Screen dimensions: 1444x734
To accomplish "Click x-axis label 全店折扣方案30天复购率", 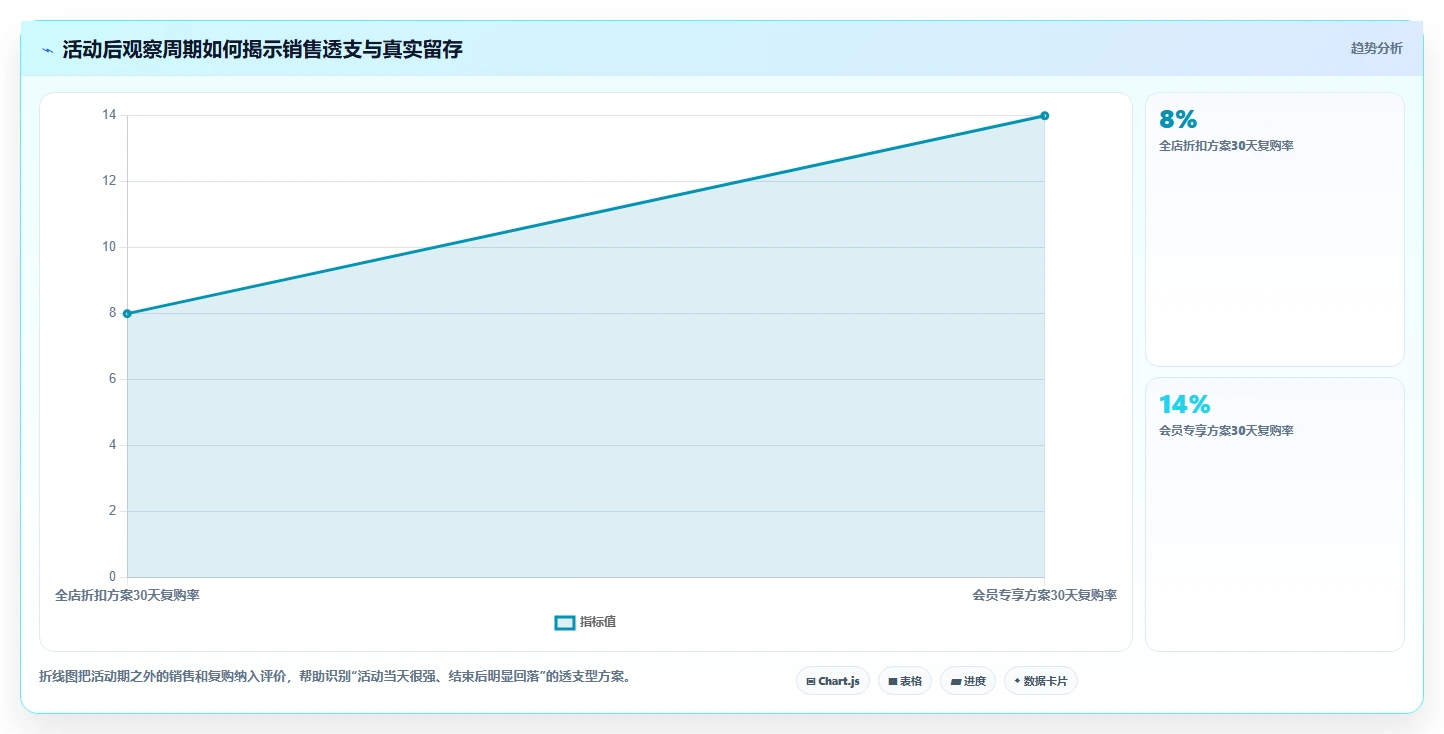I will [127, 595].
